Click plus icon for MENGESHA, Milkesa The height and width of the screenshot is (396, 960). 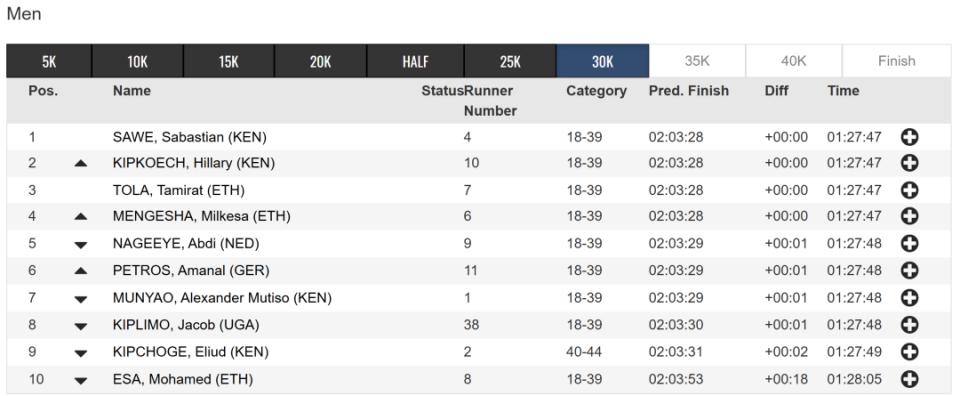[x=910, y=216]
